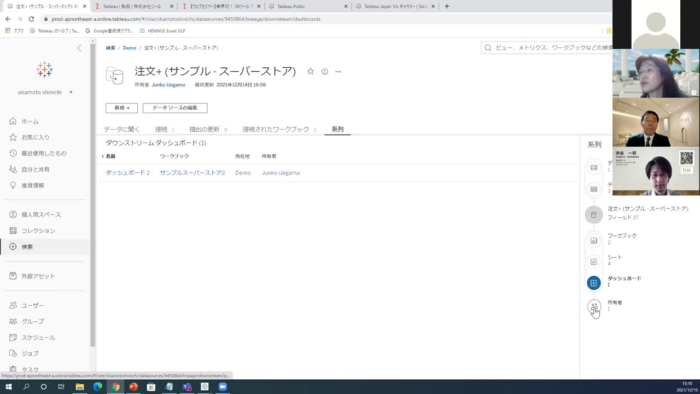
Task: Open サンプルスーパーストア2 workbook link
Action: coord(192,173)
